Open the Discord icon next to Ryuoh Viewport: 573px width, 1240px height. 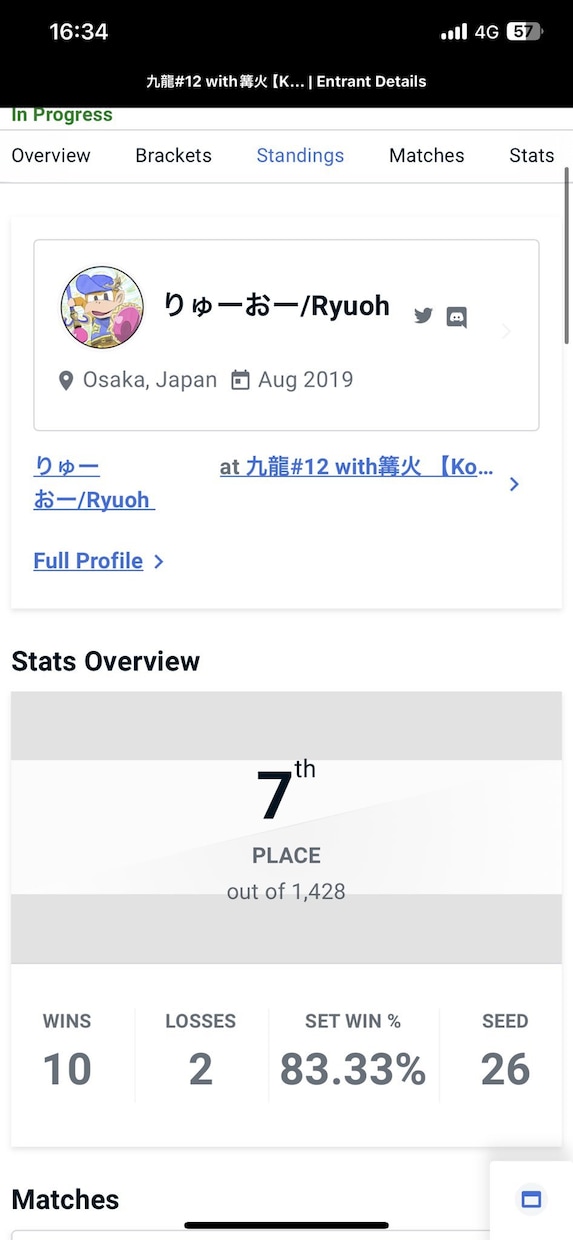tap(456, 318)
